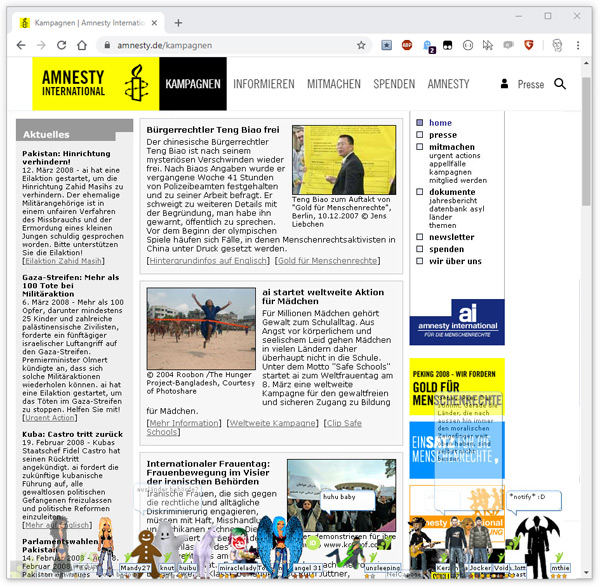The height and width of the screenshot is (586, 600).
Task: Click the white ghost knut avatar
Action: click(x=168, y=544)
